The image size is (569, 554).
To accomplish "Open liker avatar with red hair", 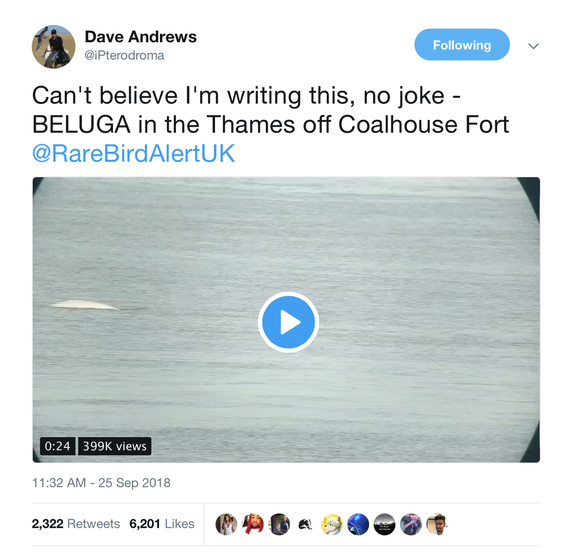I will point(253,524).
